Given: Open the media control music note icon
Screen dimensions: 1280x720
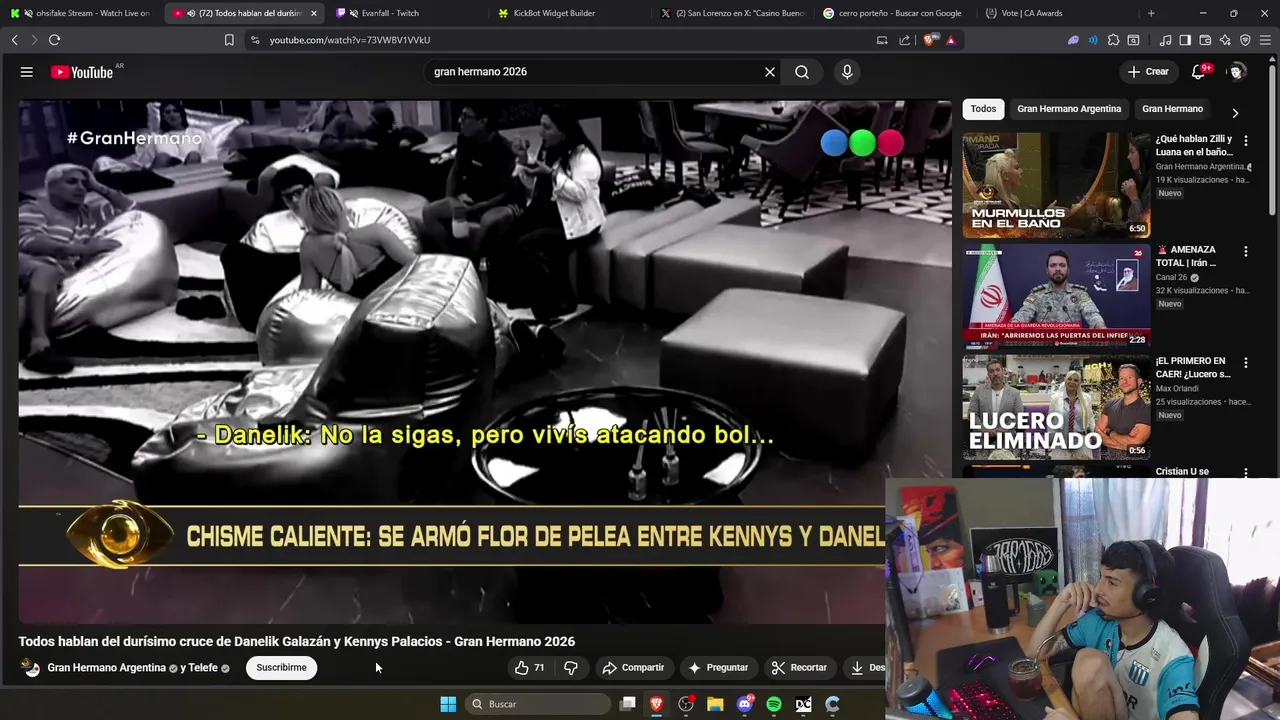Looking at the screenshot, I should (x=1165, y=40).
